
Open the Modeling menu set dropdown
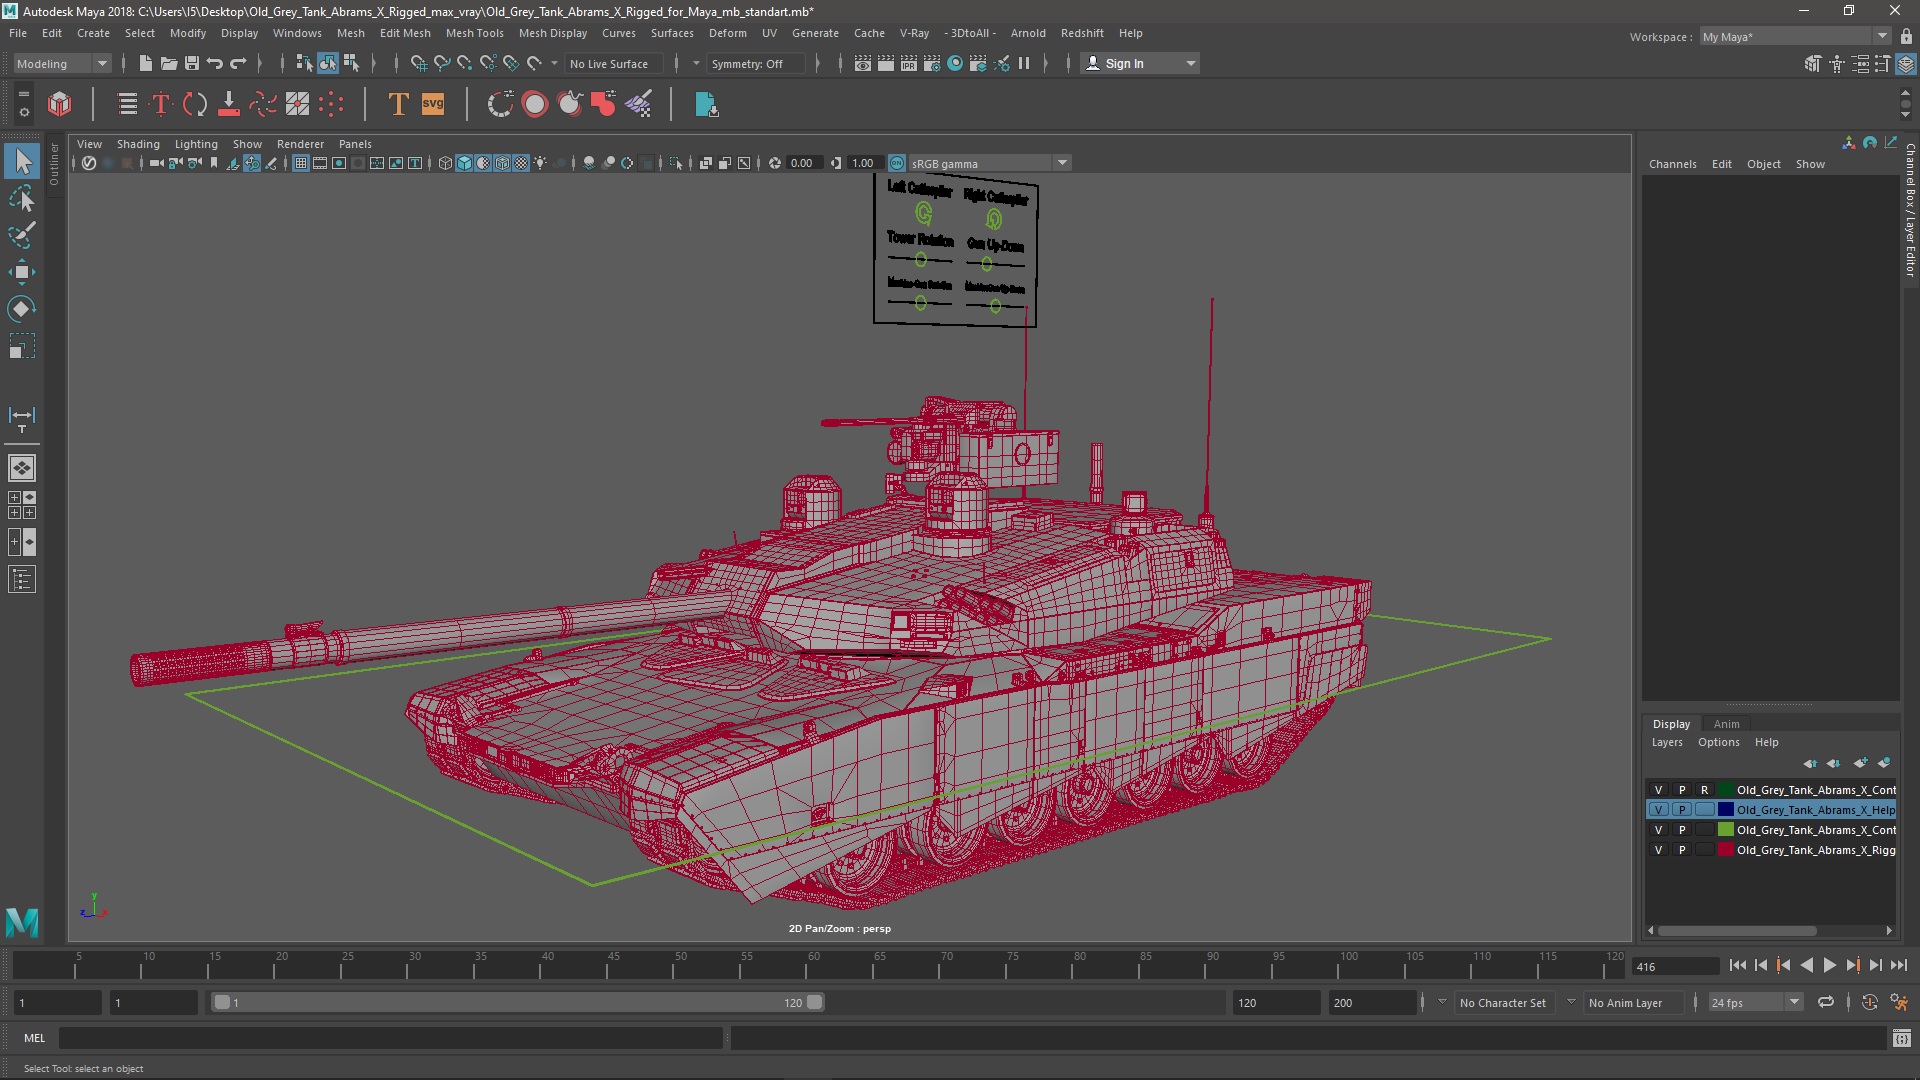click(62, 63)
